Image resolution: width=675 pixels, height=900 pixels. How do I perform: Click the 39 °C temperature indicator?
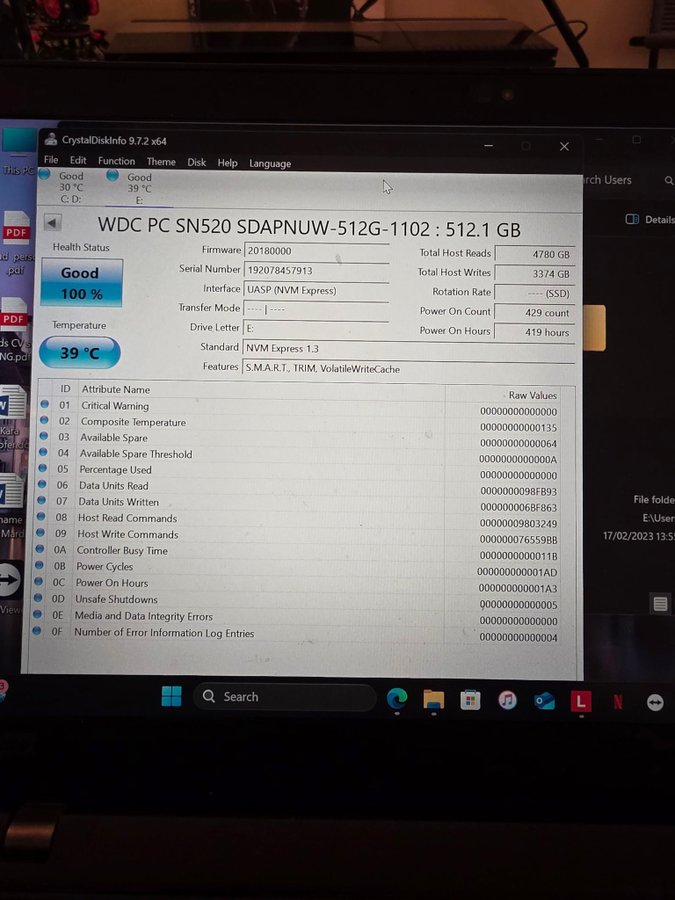click(80, 353)
